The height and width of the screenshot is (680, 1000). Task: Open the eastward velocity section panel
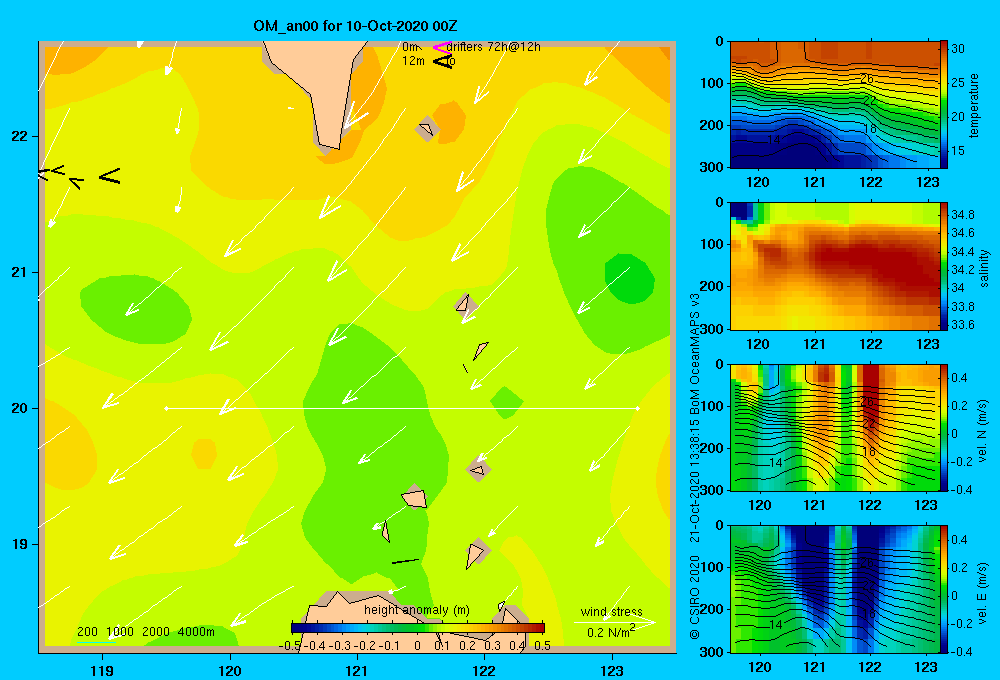(x=834, y=589)
